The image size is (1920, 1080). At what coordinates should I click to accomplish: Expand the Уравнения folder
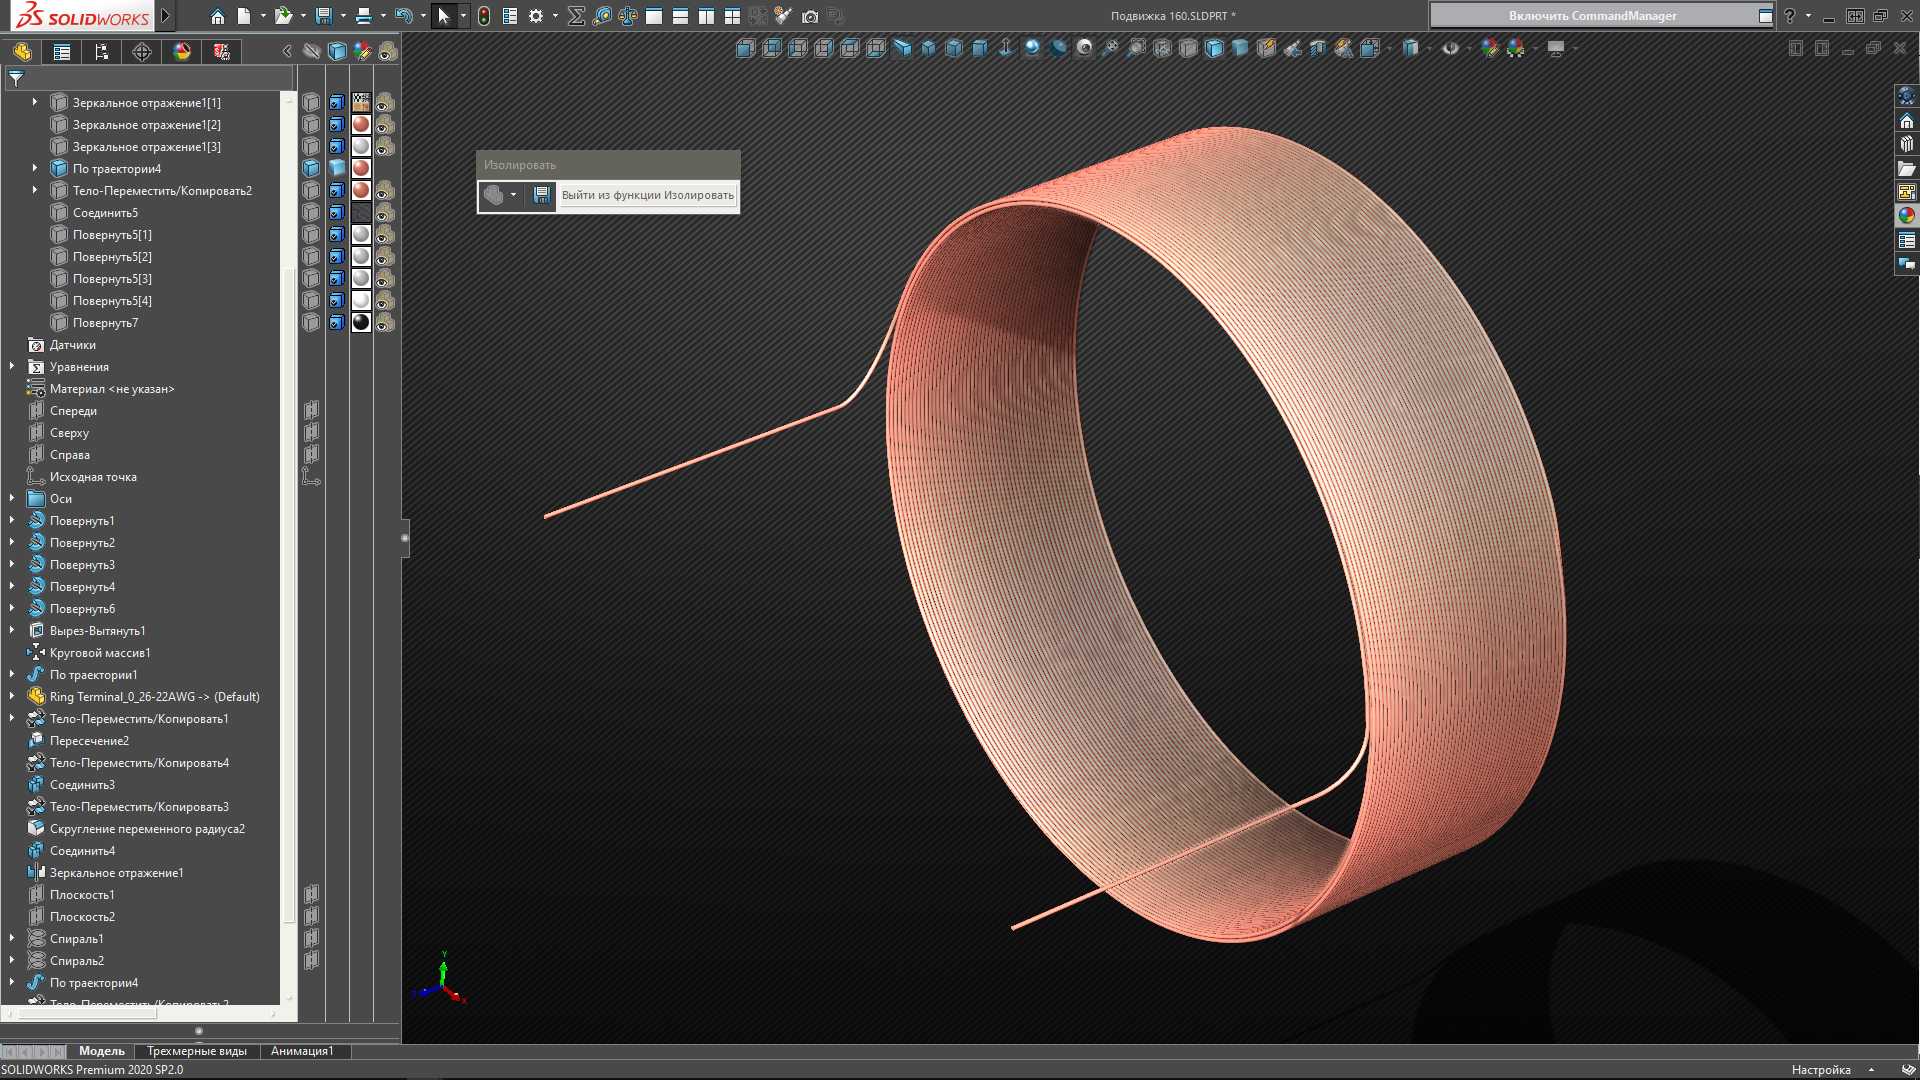12,366
